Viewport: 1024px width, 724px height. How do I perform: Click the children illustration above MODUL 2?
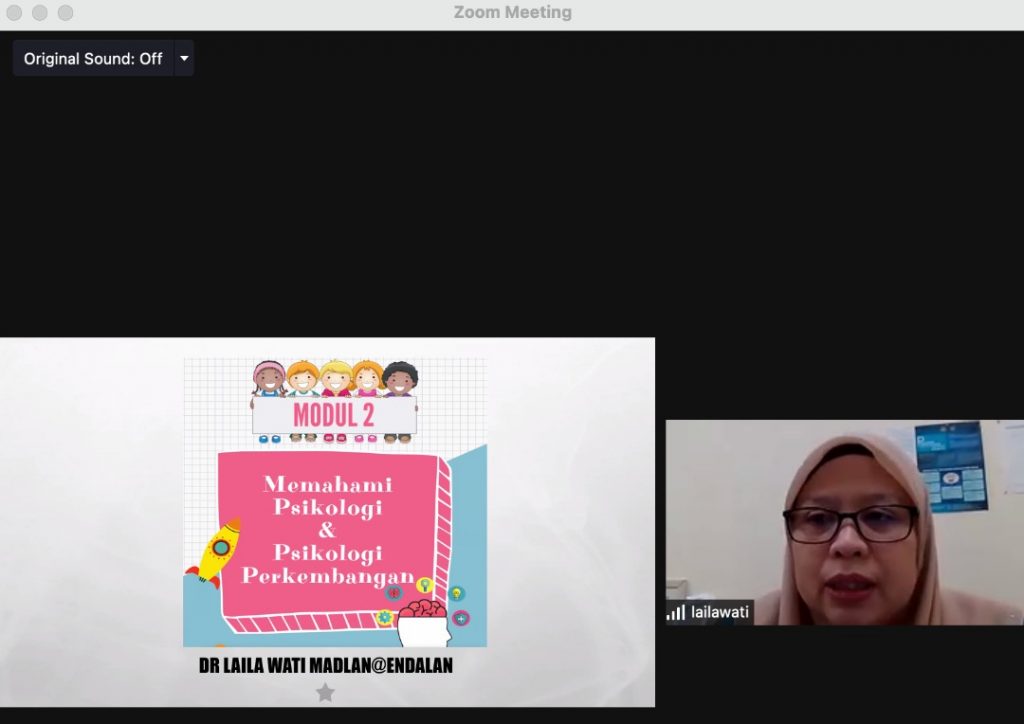334,378
